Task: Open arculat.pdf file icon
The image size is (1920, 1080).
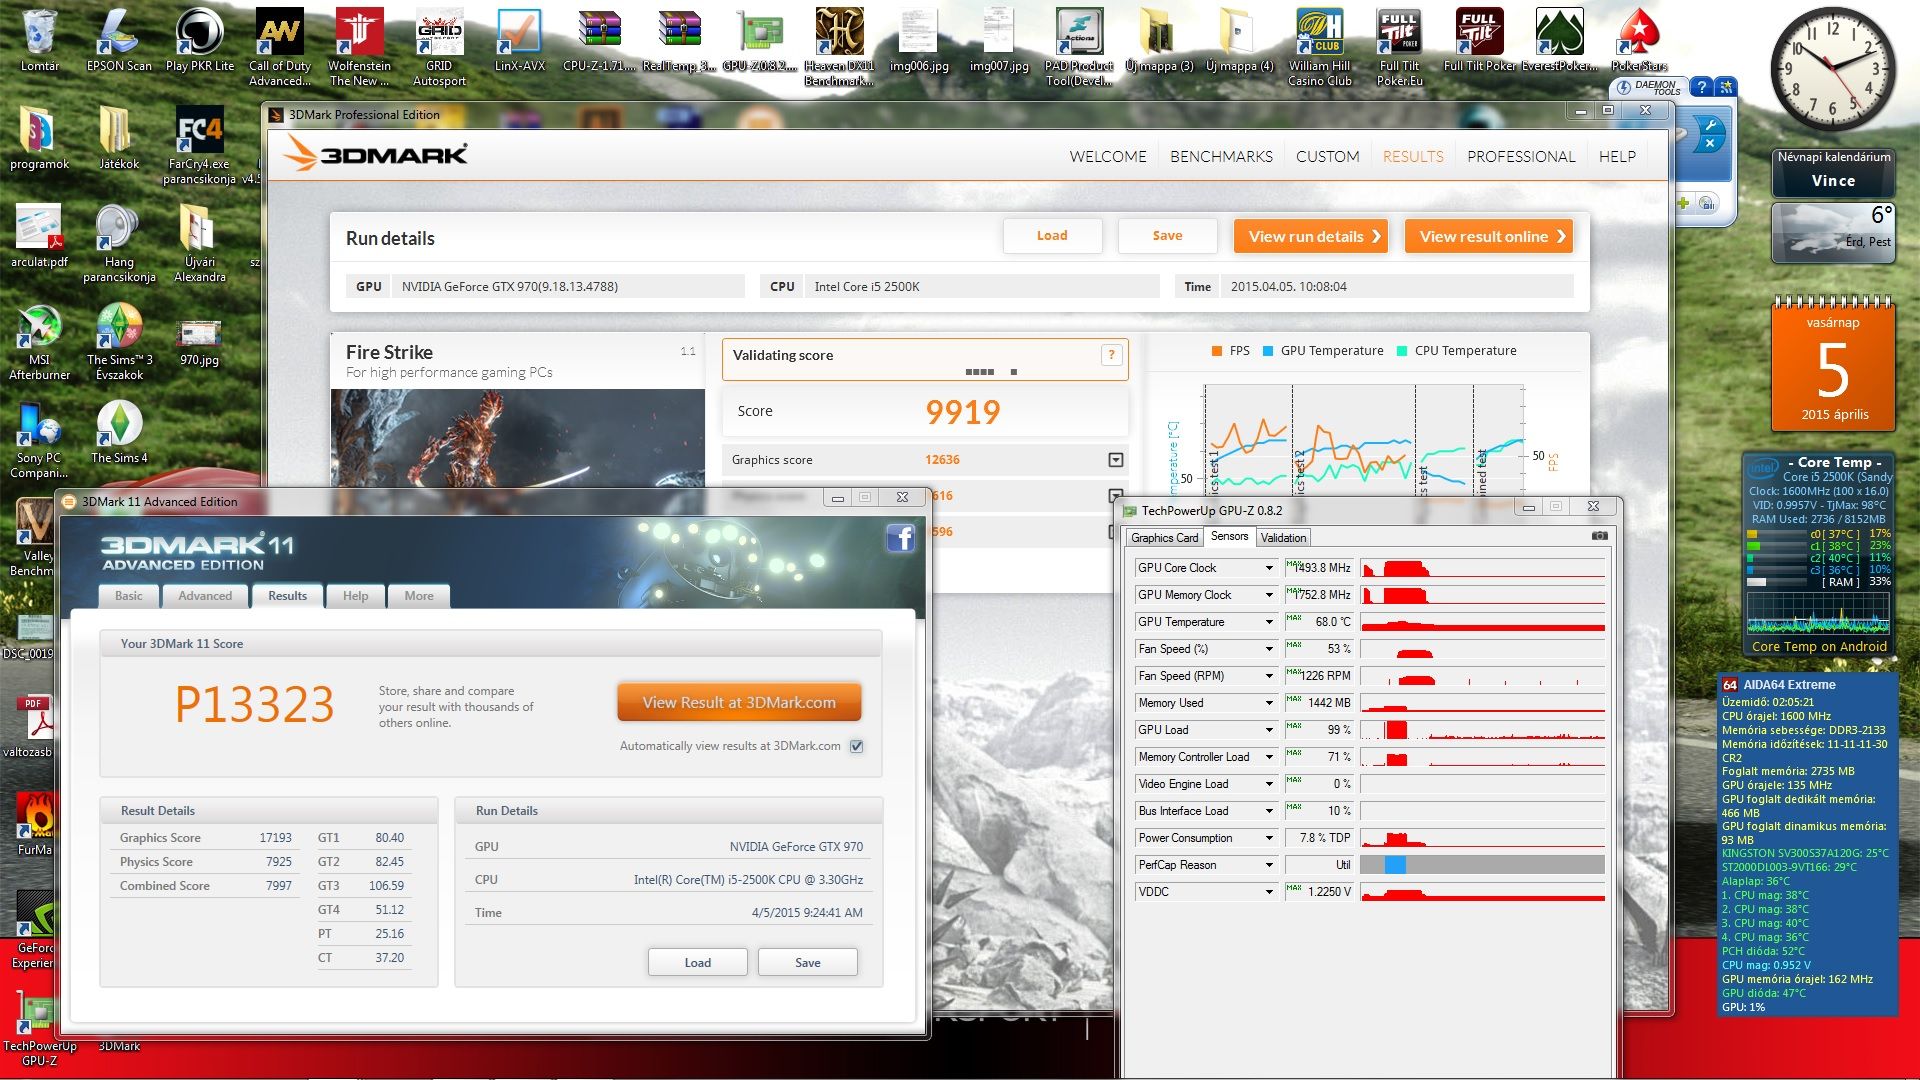Action: click(39, 236)
